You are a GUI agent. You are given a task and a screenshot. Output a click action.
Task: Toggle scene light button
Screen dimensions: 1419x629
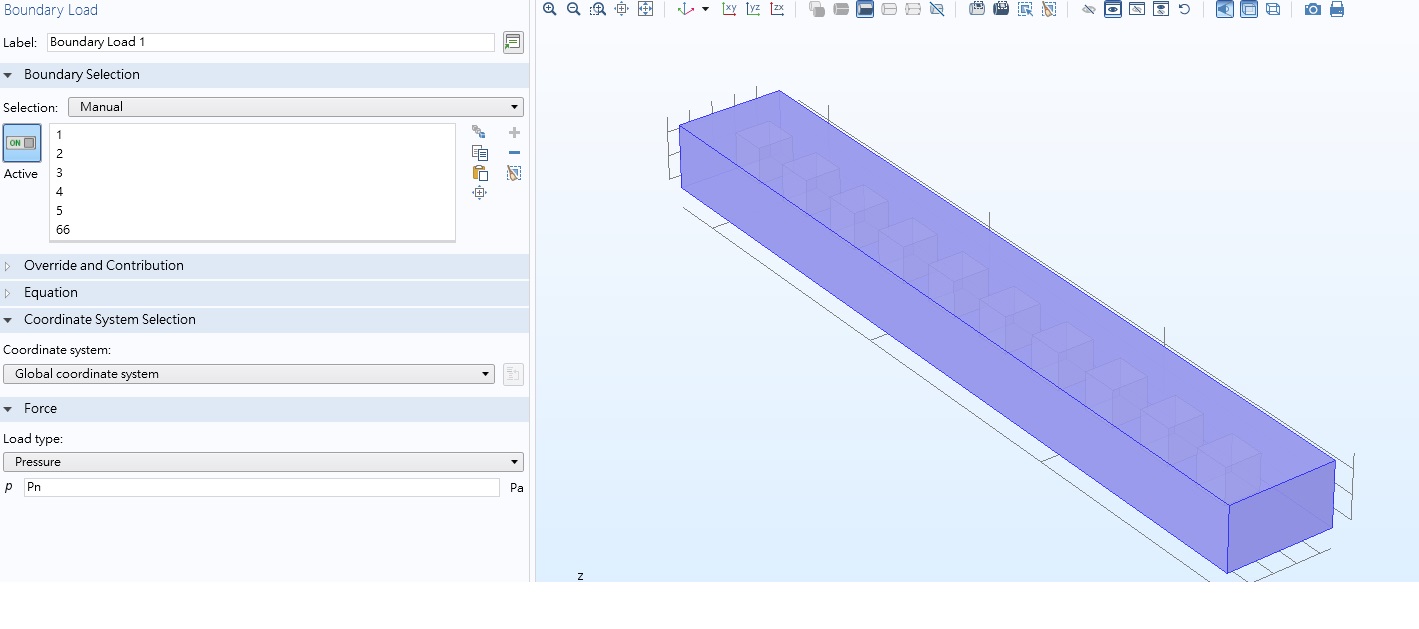tap(1225, 9)
